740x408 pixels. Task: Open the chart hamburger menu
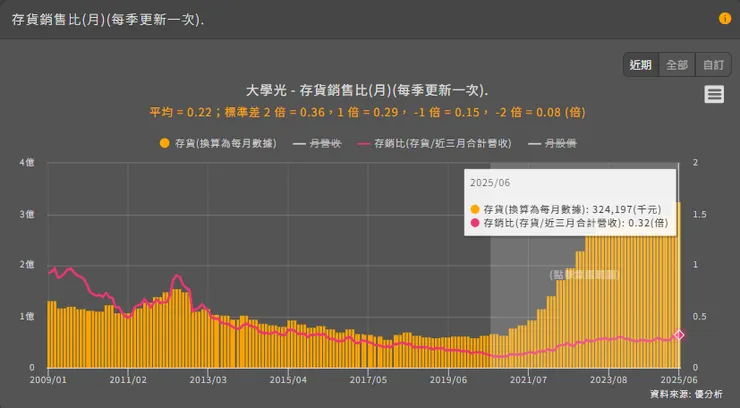pyautogui.click(x=714, y=94)
